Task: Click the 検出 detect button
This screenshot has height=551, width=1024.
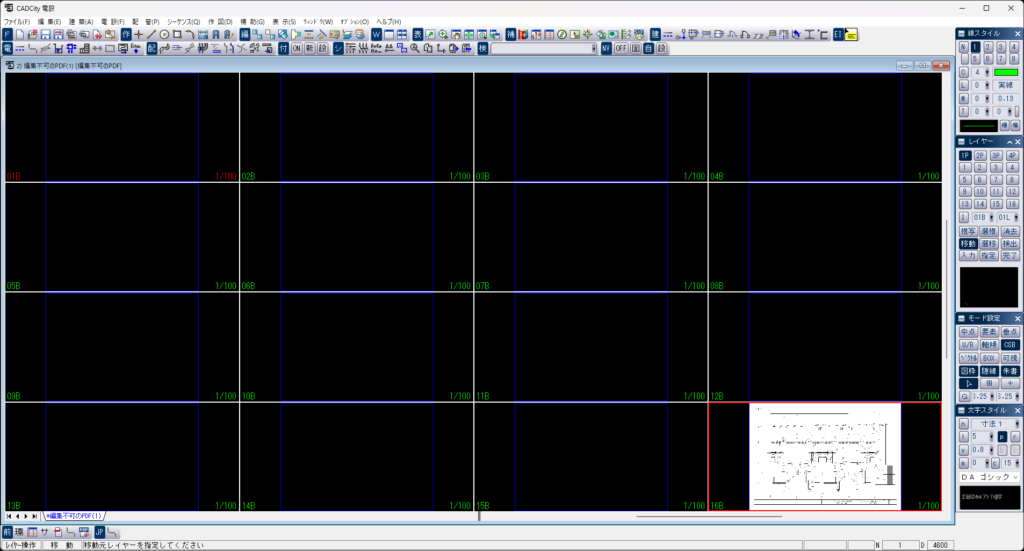Action: pos(1010,244)
